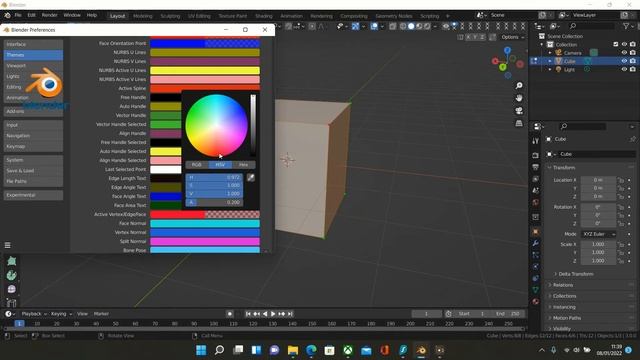Select Hex mode in color picker
The image size is (640, 360).
[x=243, y=164]
